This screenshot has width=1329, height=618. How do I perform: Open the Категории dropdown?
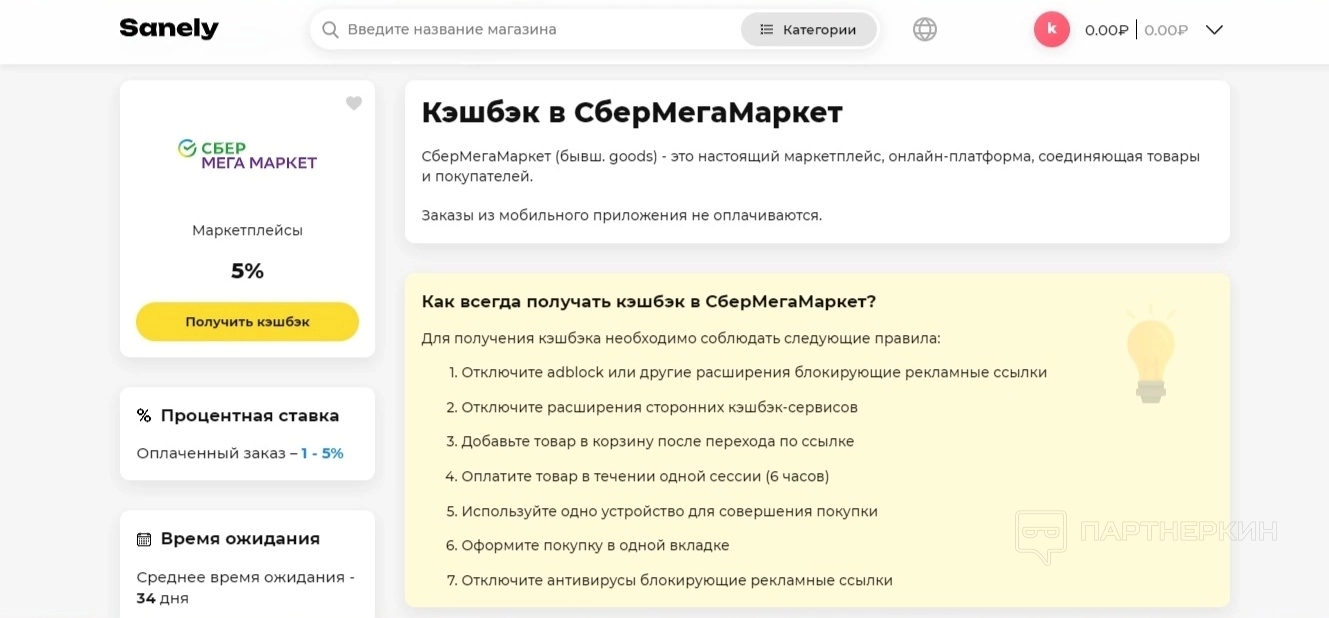[808, 30]
